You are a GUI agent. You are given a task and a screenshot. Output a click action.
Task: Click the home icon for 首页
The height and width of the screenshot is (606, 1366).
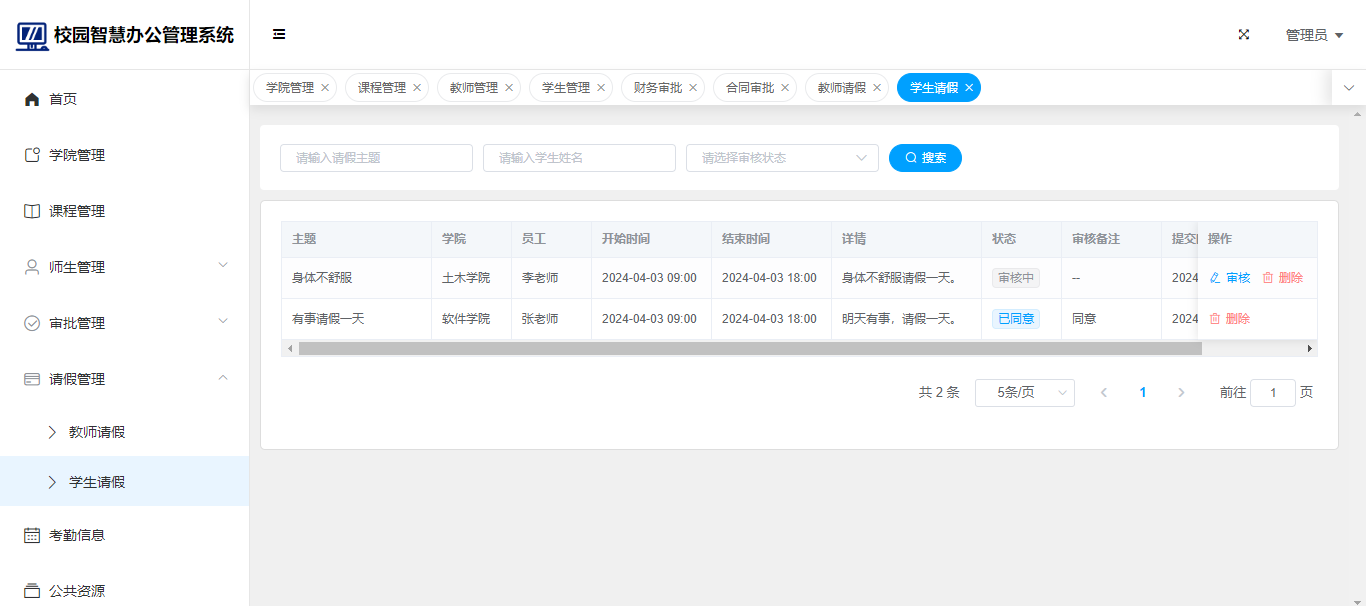[32, 99]
